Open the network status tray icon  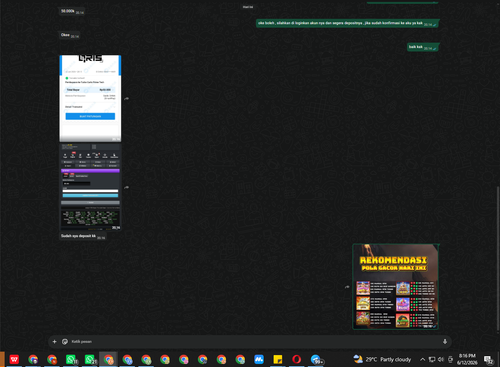pos(432,359)
